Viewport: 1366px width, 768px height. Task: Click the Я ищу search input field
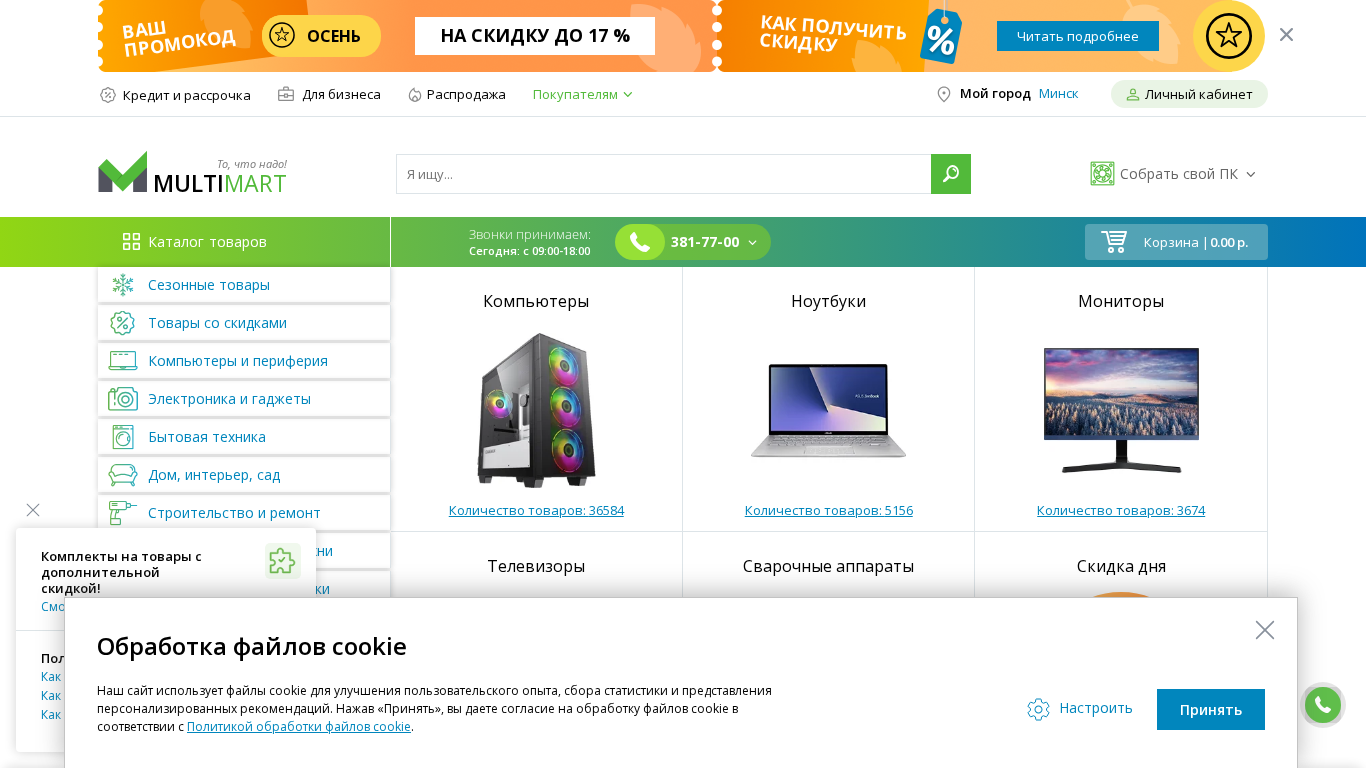(x=664, y=174)
